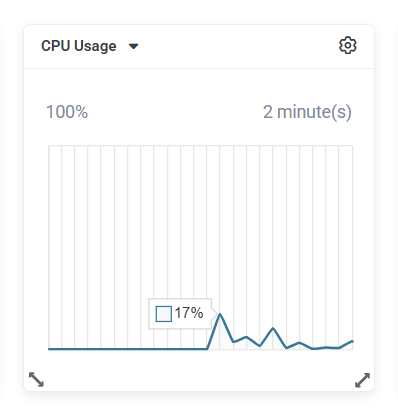
Task: Click the bottom-right diagonal expand arrow icon
Action: pyautogui.click(x=362, y=380)
